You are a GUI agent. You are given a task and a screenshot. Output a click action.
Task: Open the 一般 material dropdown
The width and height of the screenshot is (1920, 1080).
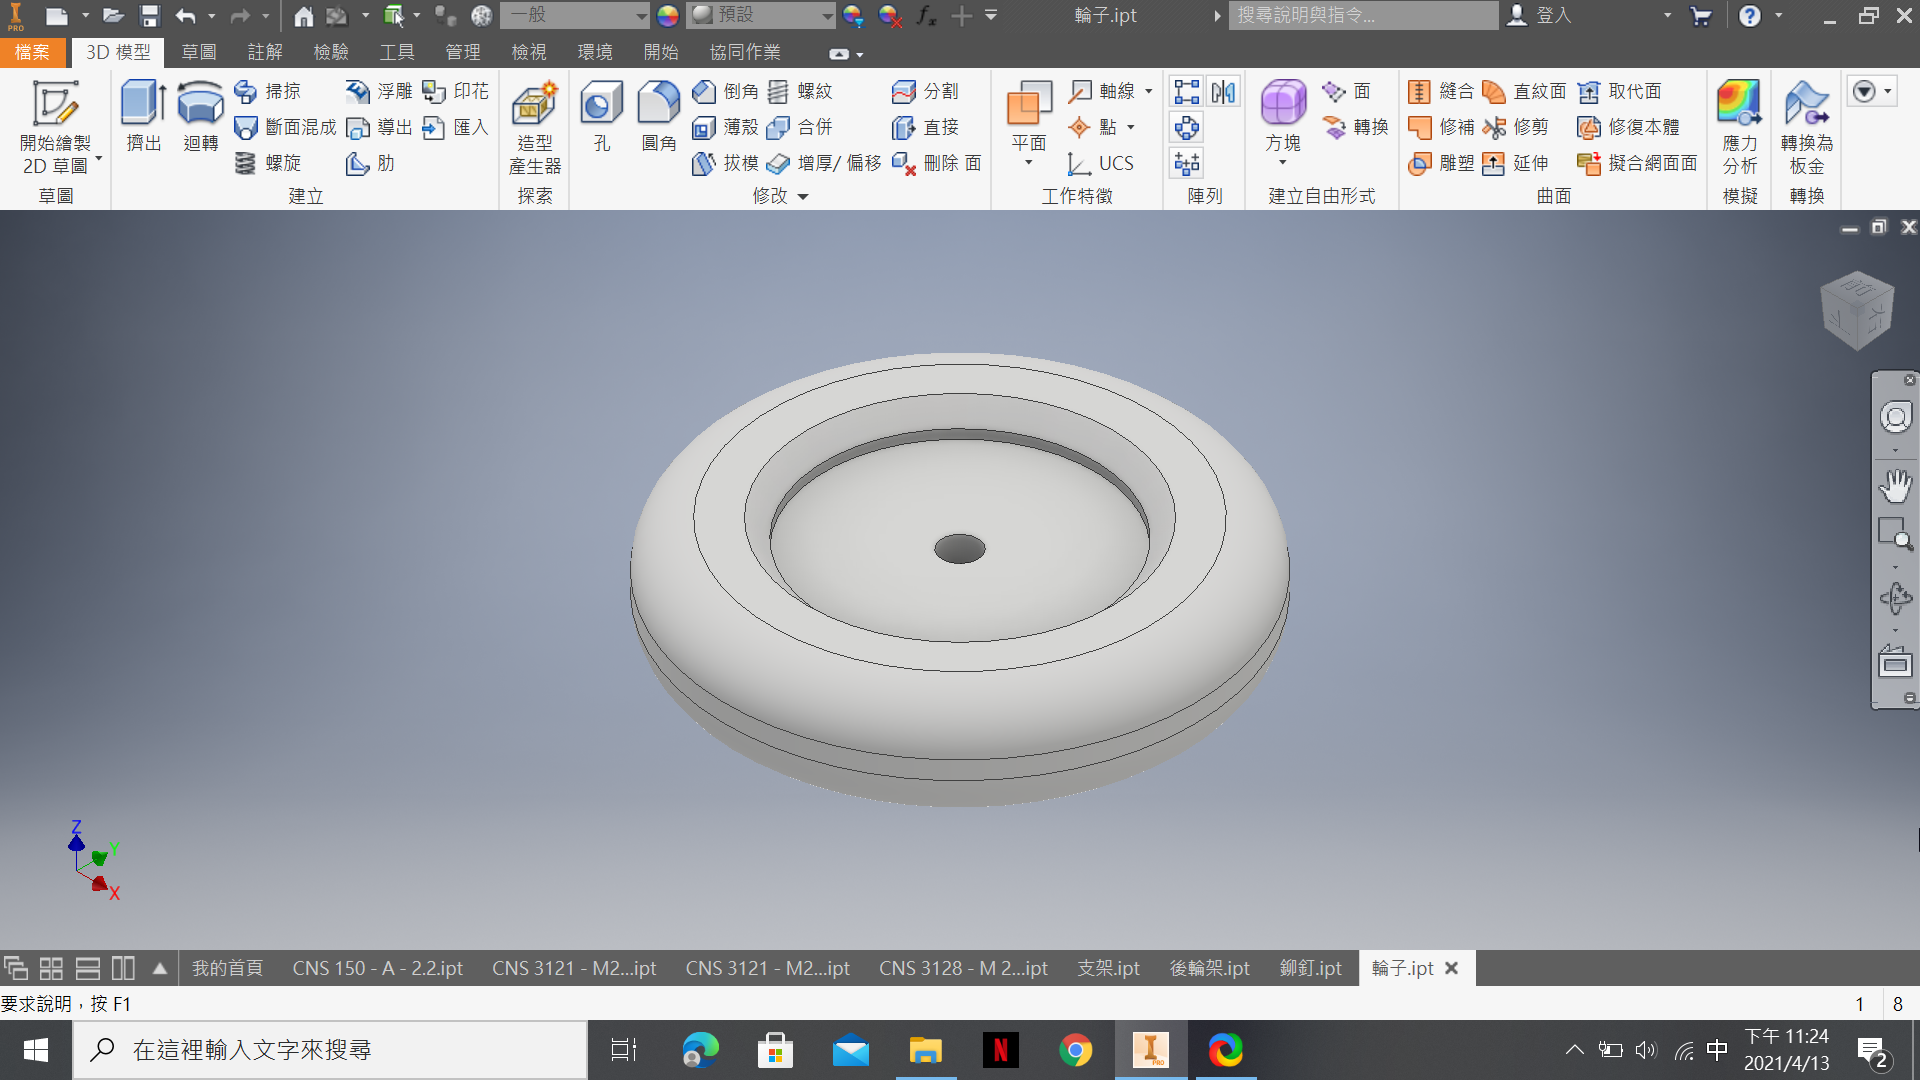point(575,15)
